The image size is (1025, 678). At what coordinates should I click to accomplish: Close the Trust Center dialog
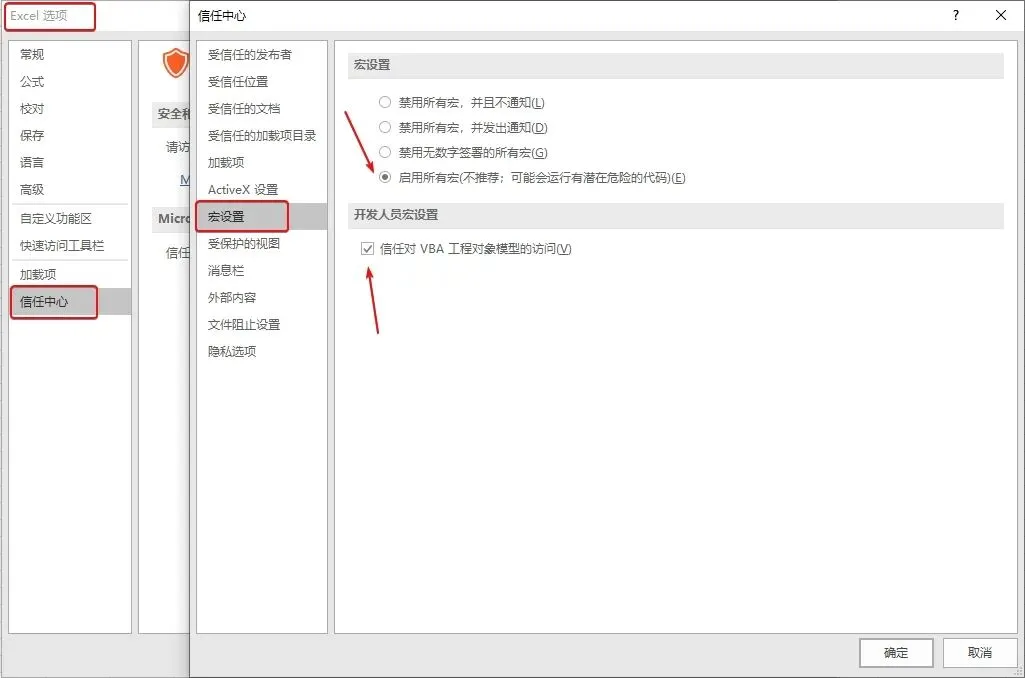(x=1001, y=15)
